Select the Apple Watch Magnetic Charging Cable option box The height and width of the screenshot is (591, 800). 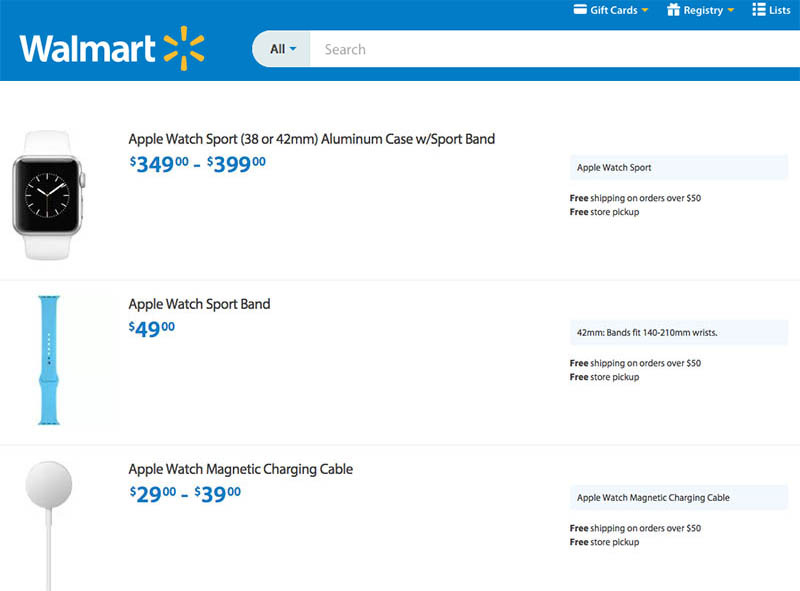point(678,497)
